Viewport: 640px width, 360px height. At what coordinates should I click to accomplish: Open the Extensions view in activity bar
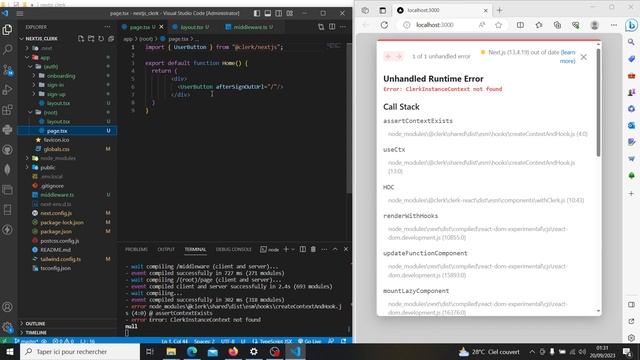coord(7,110)
